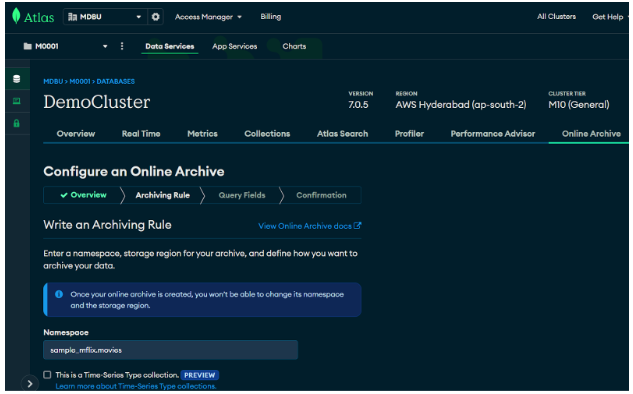This screenshot has height=394, width=633.
Task: Expand the Access Manager menu
Action: tap(208, 17)
